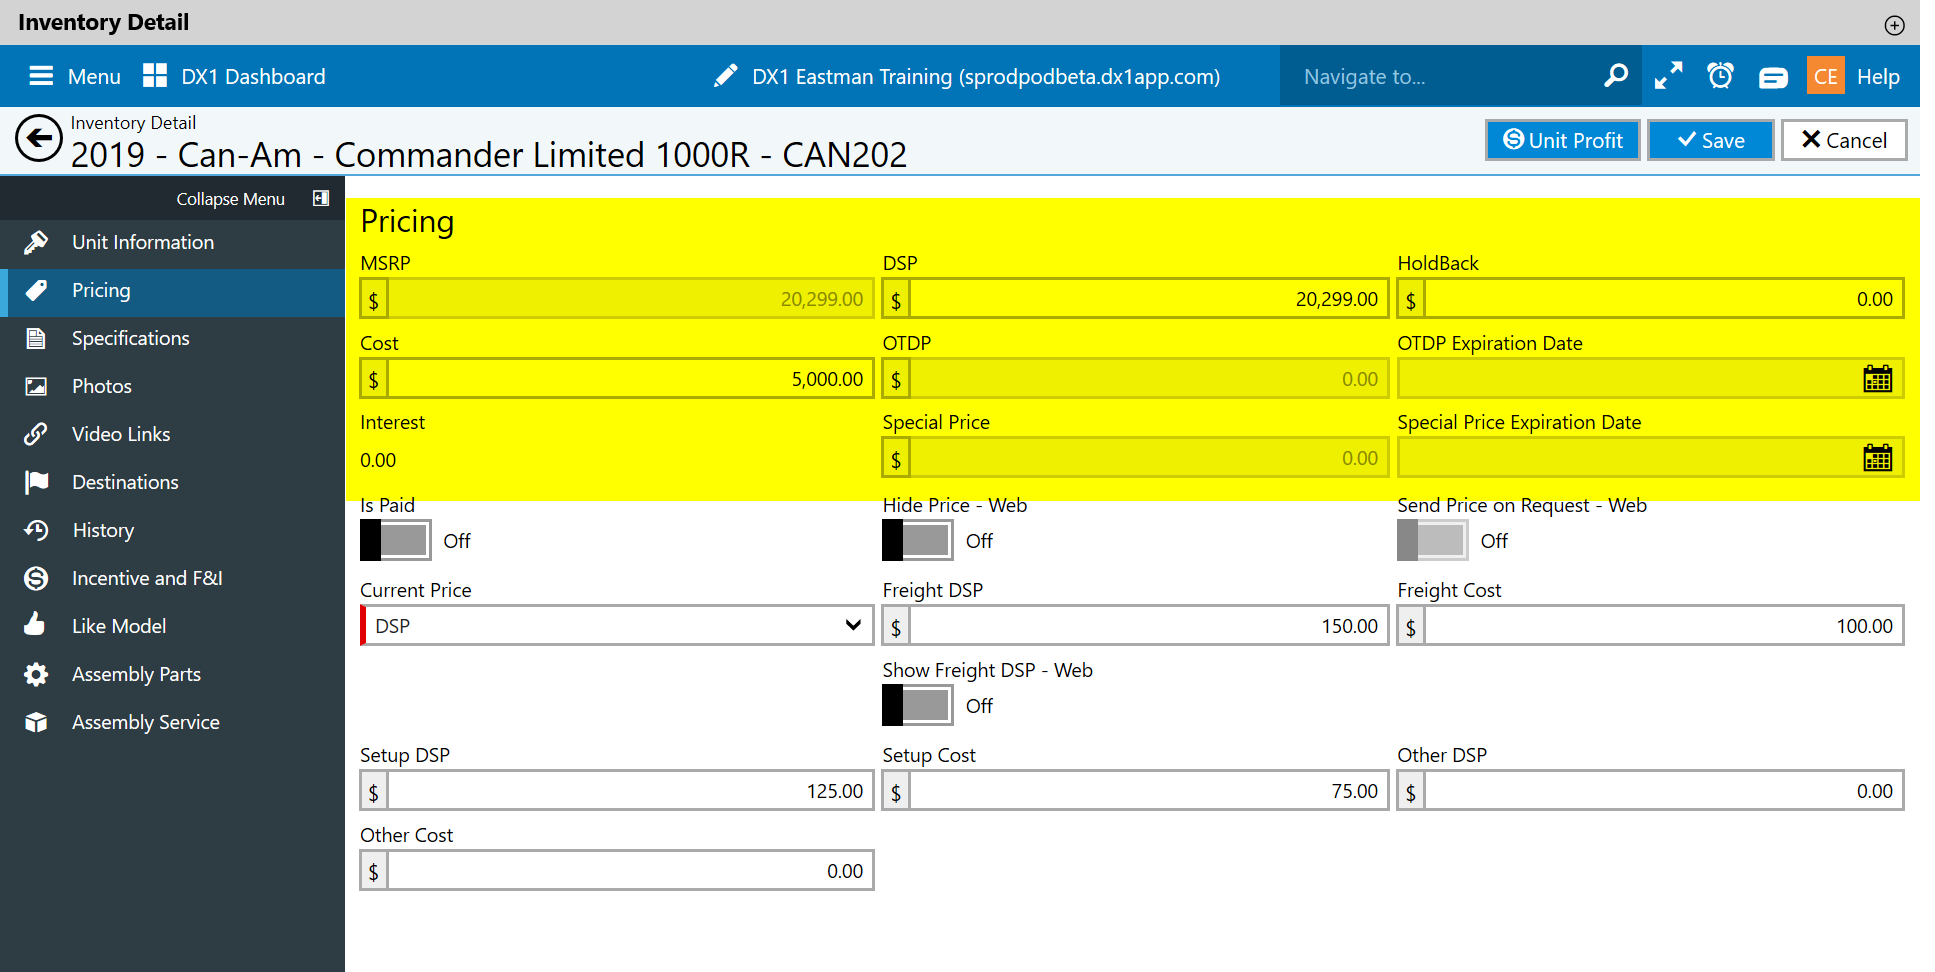Go to Specifications section

(172, 338)
